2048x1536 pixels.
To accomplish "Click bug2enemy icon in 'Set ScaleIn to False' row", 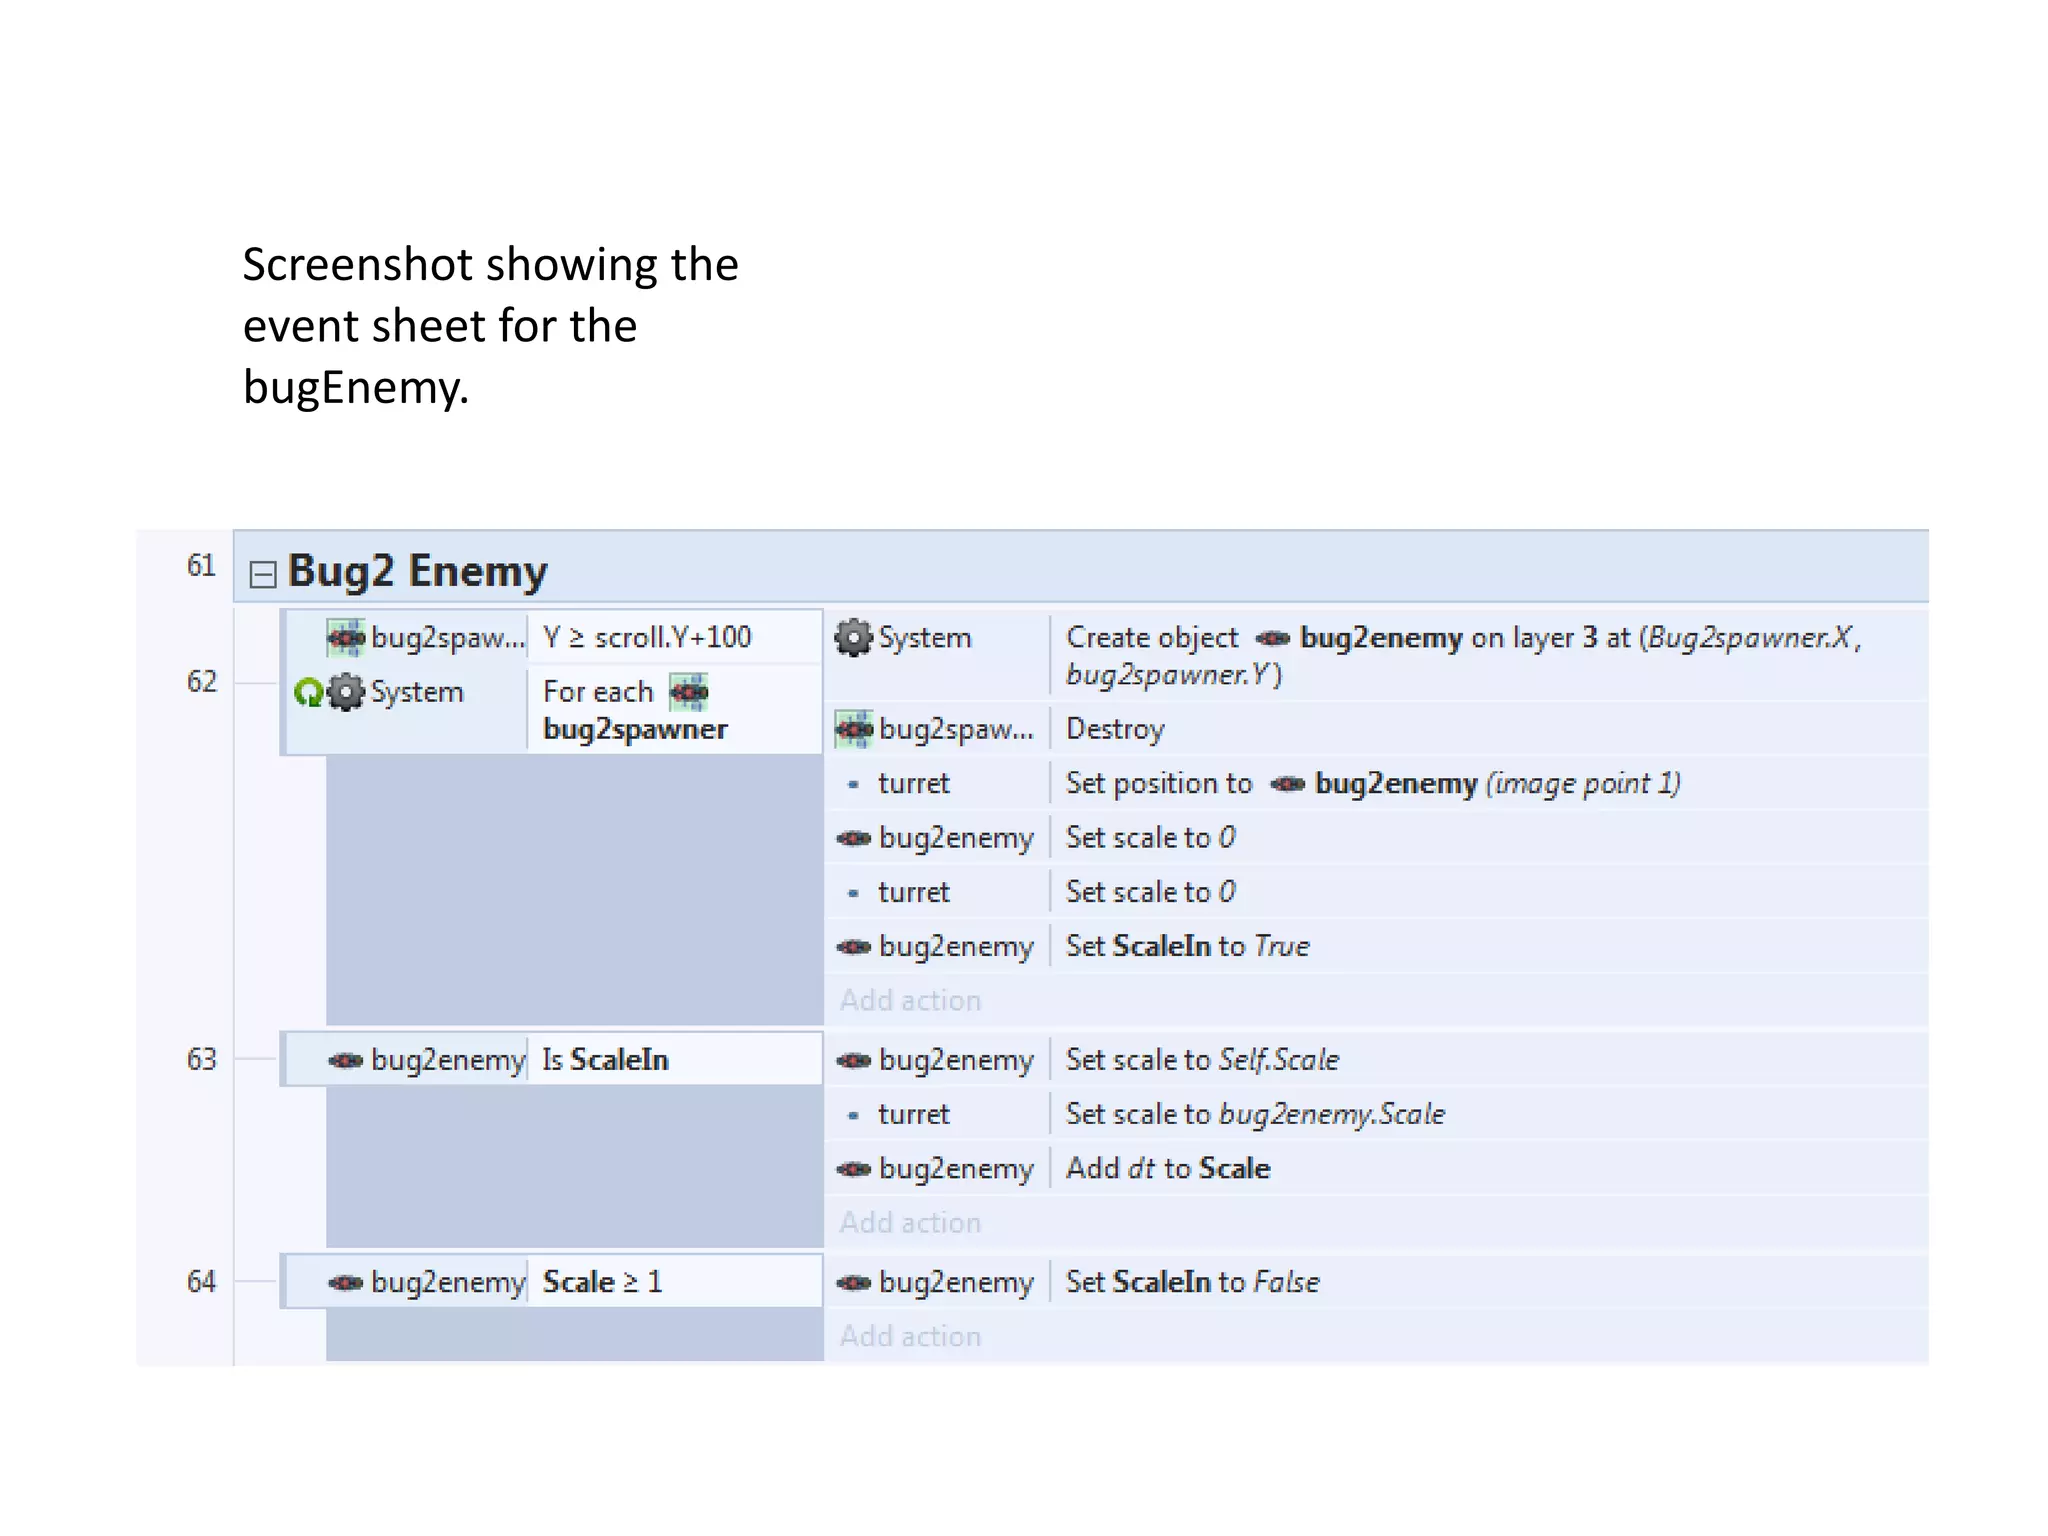I will pos(854,1282).
